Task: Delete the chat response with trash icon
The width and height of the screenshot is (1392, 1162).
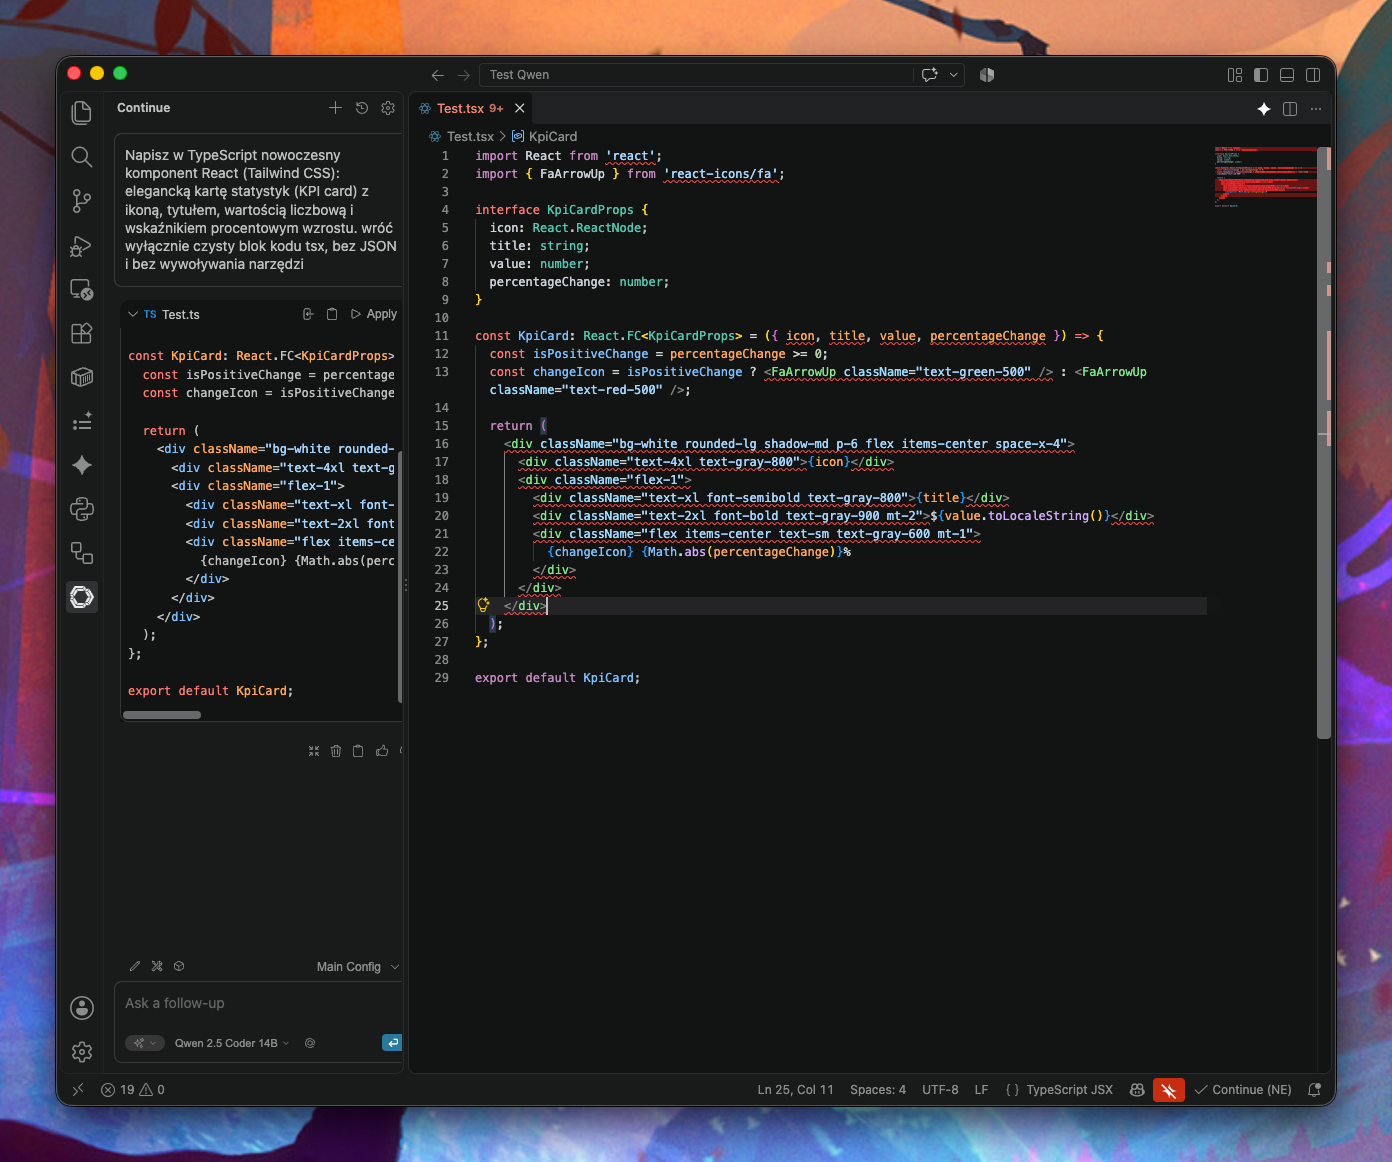Action: (336, 751)
